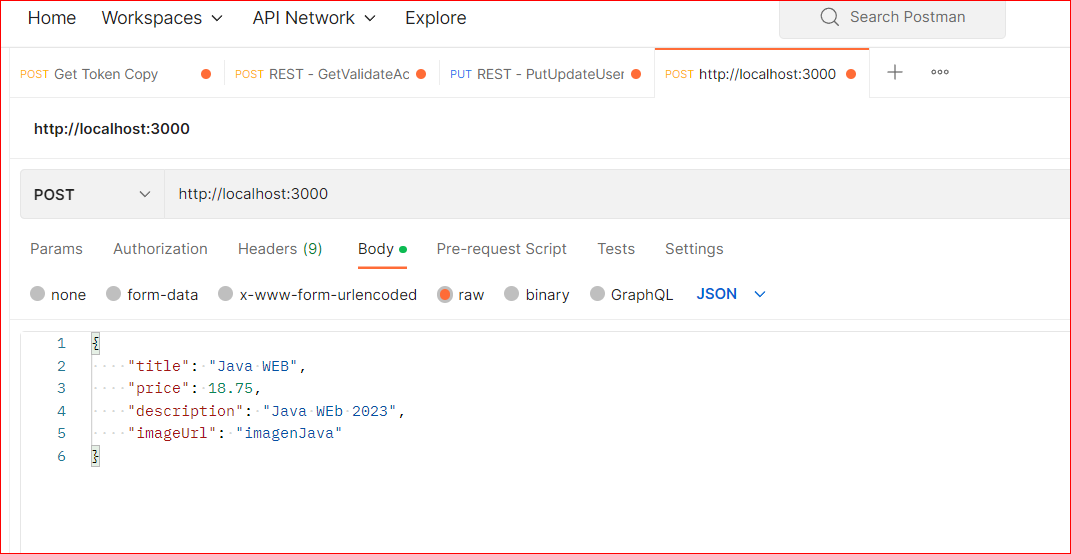Viewport: 1071px width, 554px height.
Task: Click the "title" key in body
Action: point(158,366)
